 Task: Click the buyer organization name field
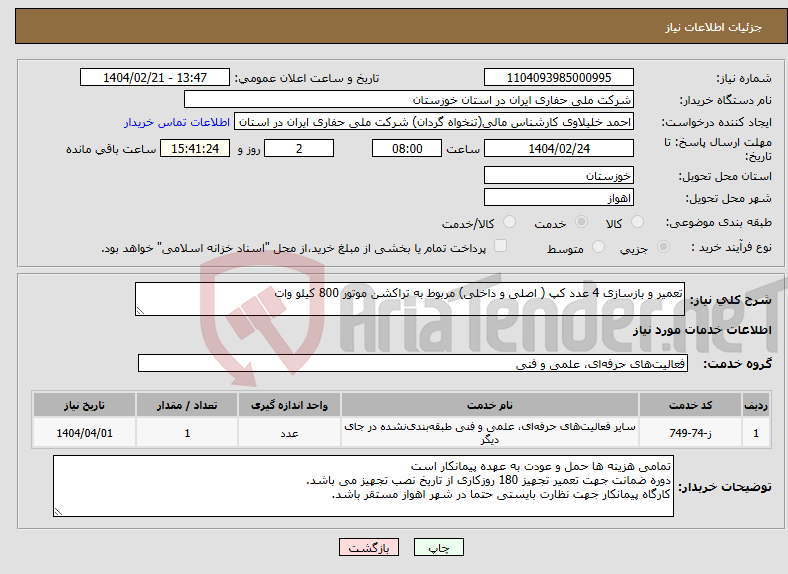click(x=409, y=100)
